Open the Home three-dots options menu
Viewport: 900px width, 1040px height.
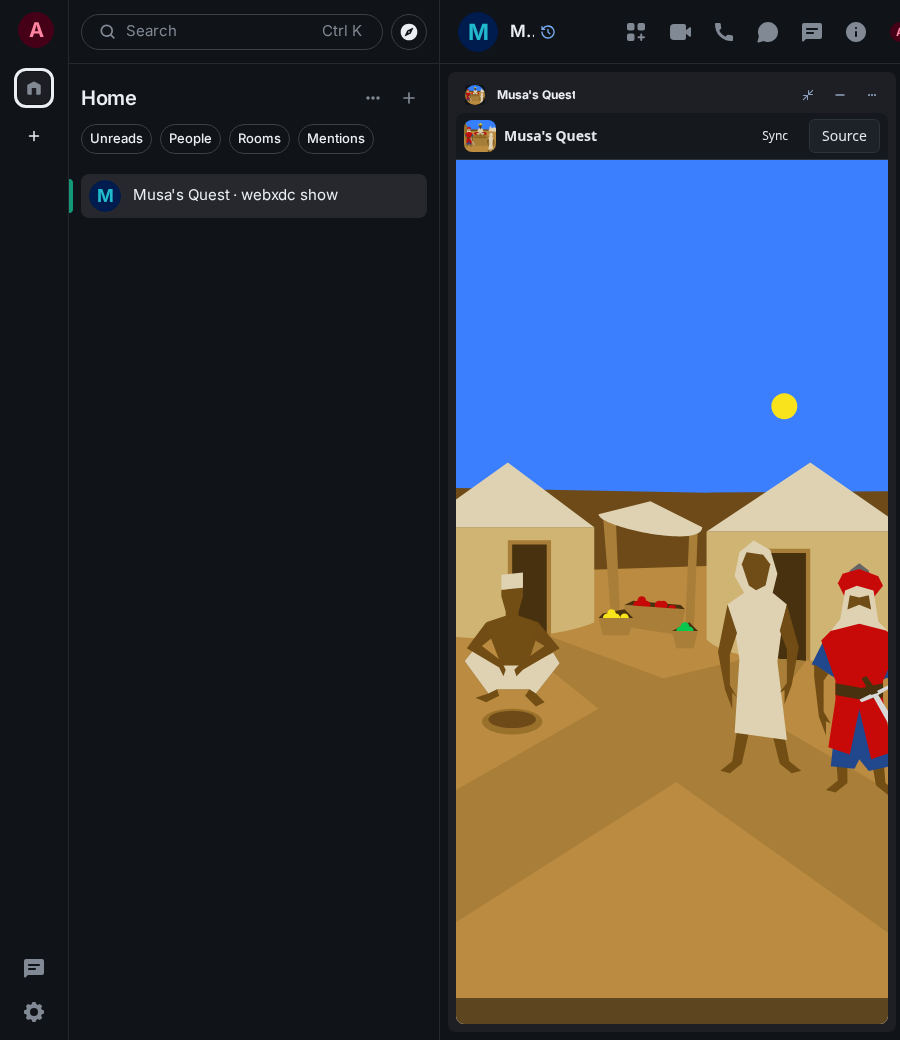click(373, 98)
